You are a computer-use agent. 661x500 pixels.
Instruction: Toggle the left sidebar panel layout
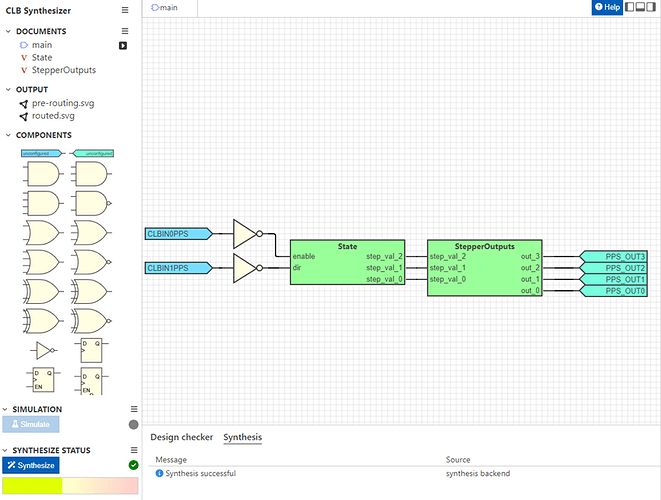pos(629,7)
